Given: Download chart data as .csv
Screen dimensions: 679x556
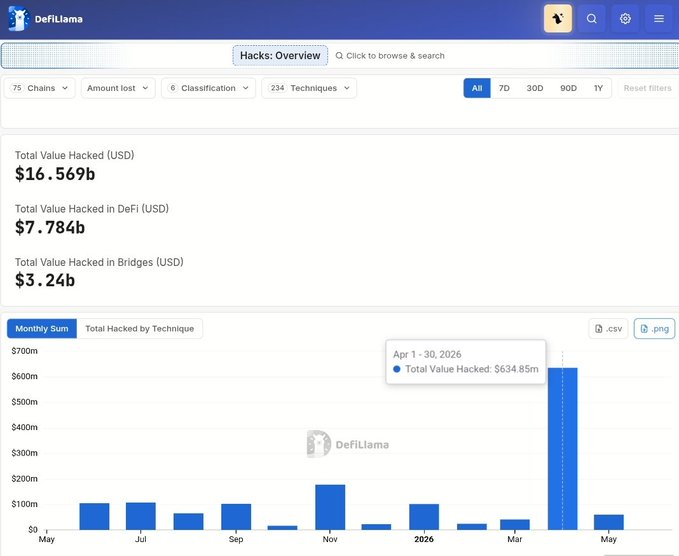Looking at the screenshot, I should click(608, 329).
